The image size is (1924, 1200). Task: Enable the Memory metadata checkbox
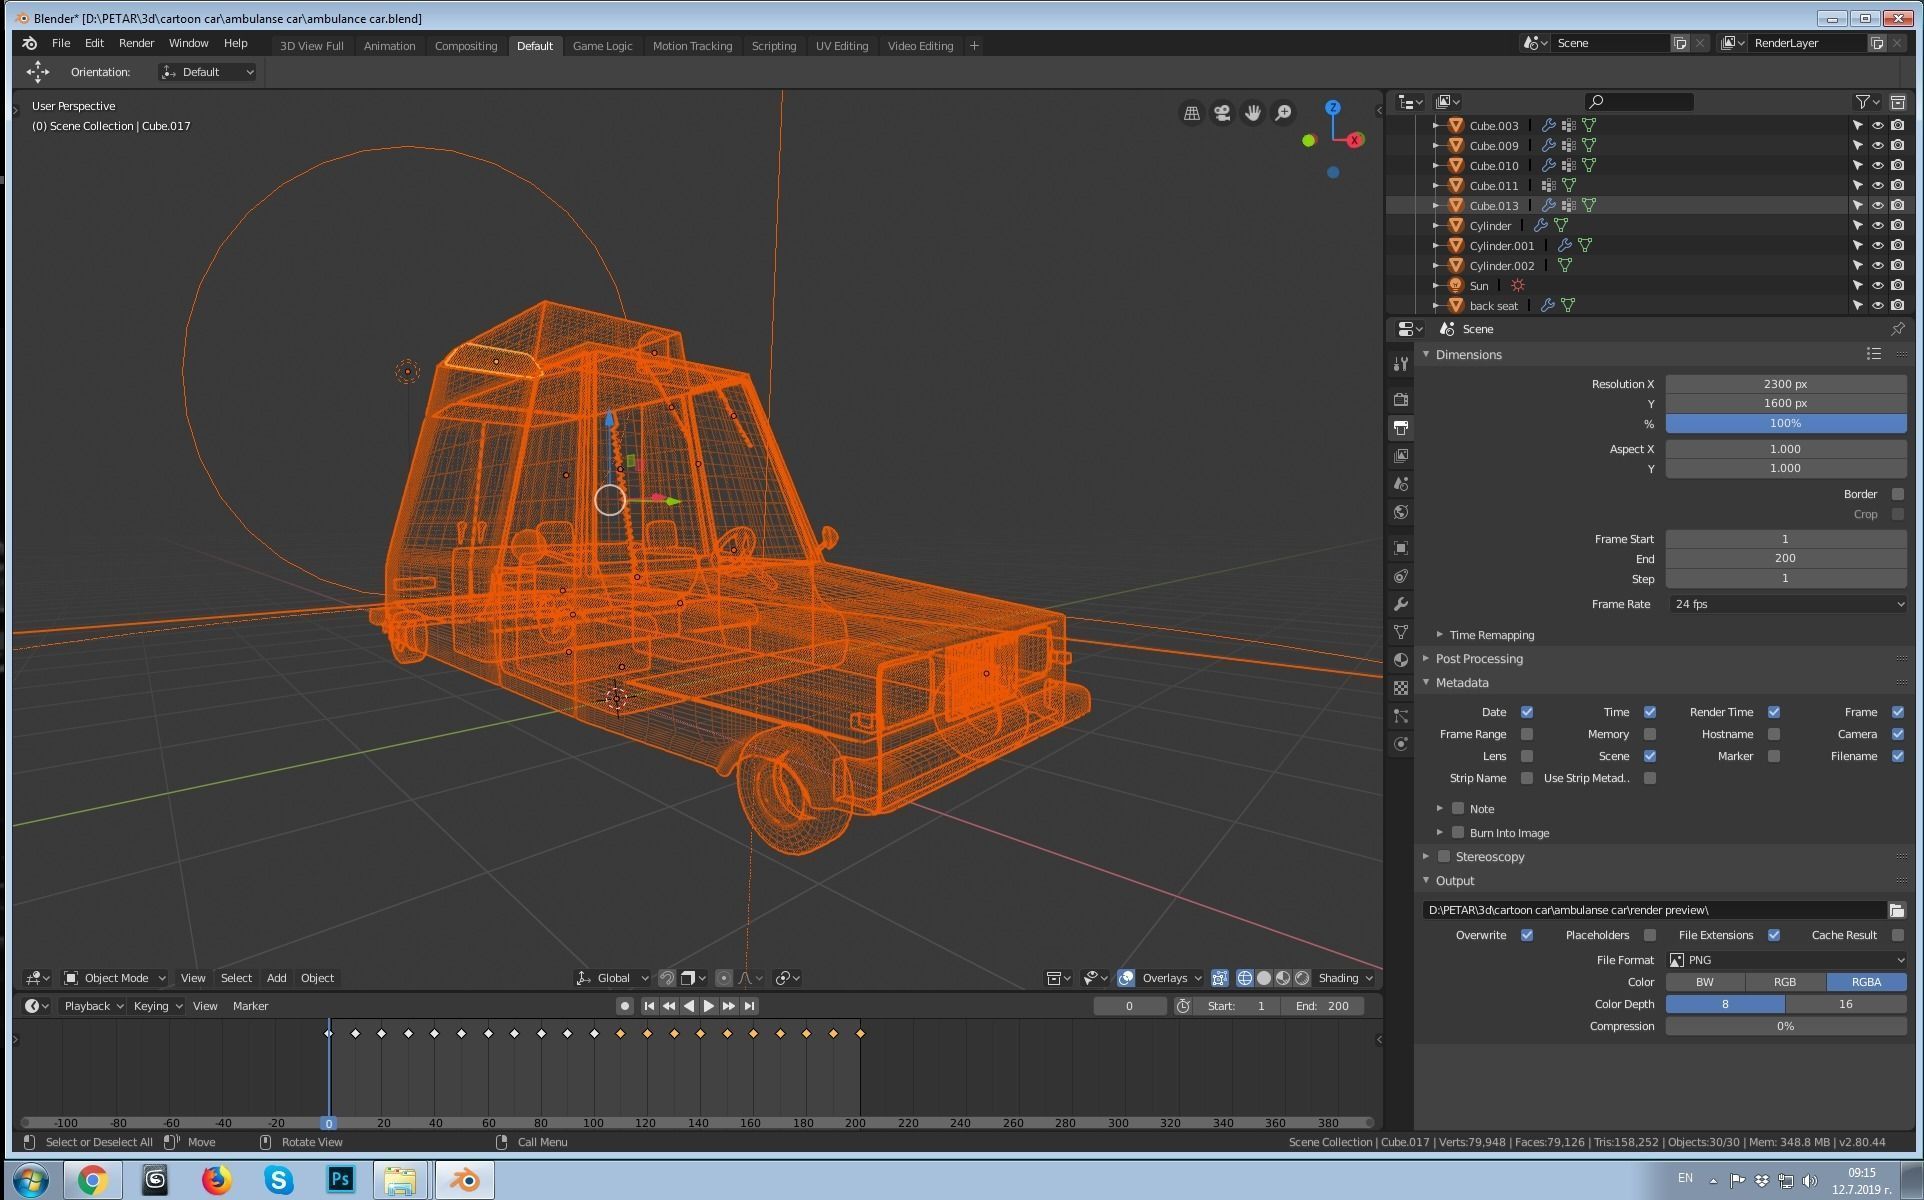coord(1650,734)
